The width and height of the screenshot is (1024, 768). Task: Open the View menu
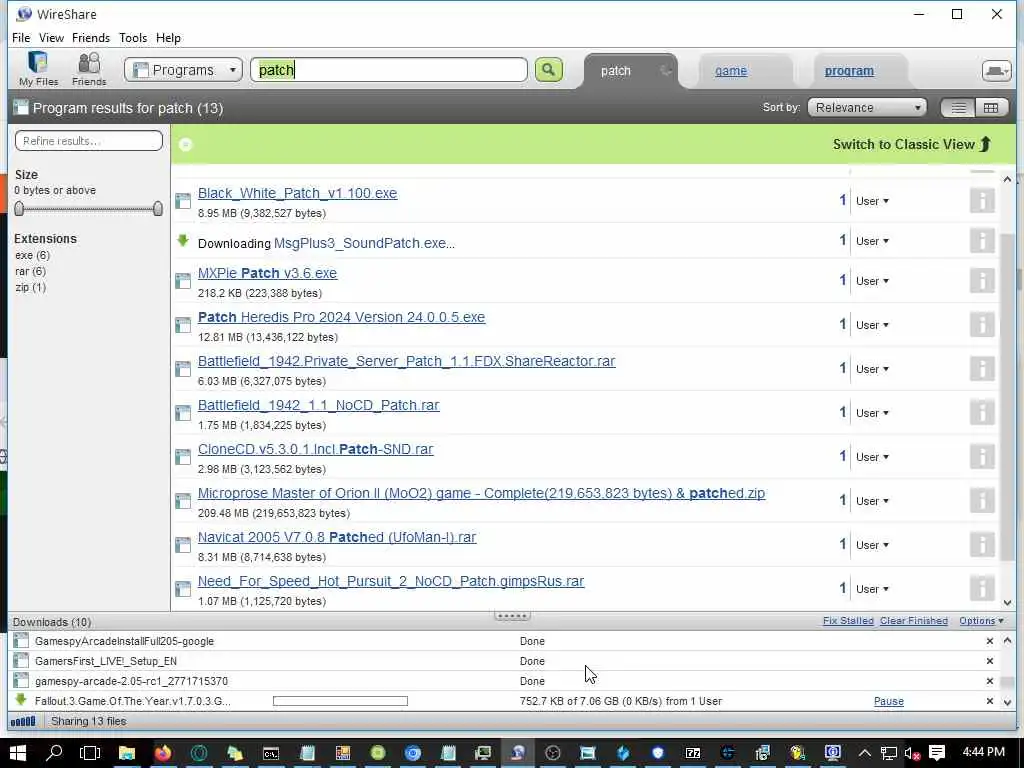tap(51, 38)
